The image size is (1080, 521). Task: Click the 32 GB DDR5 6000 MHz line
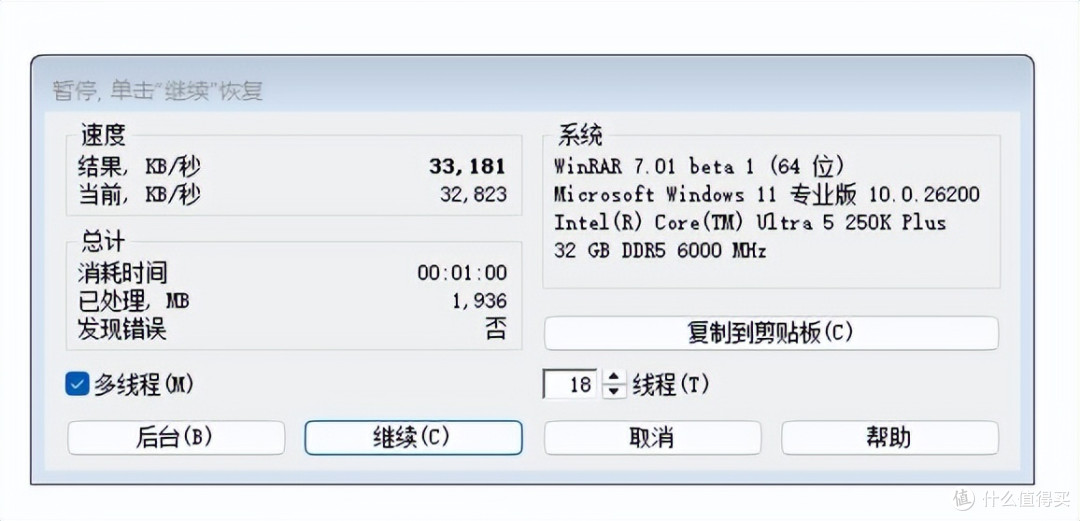point(660,250)
